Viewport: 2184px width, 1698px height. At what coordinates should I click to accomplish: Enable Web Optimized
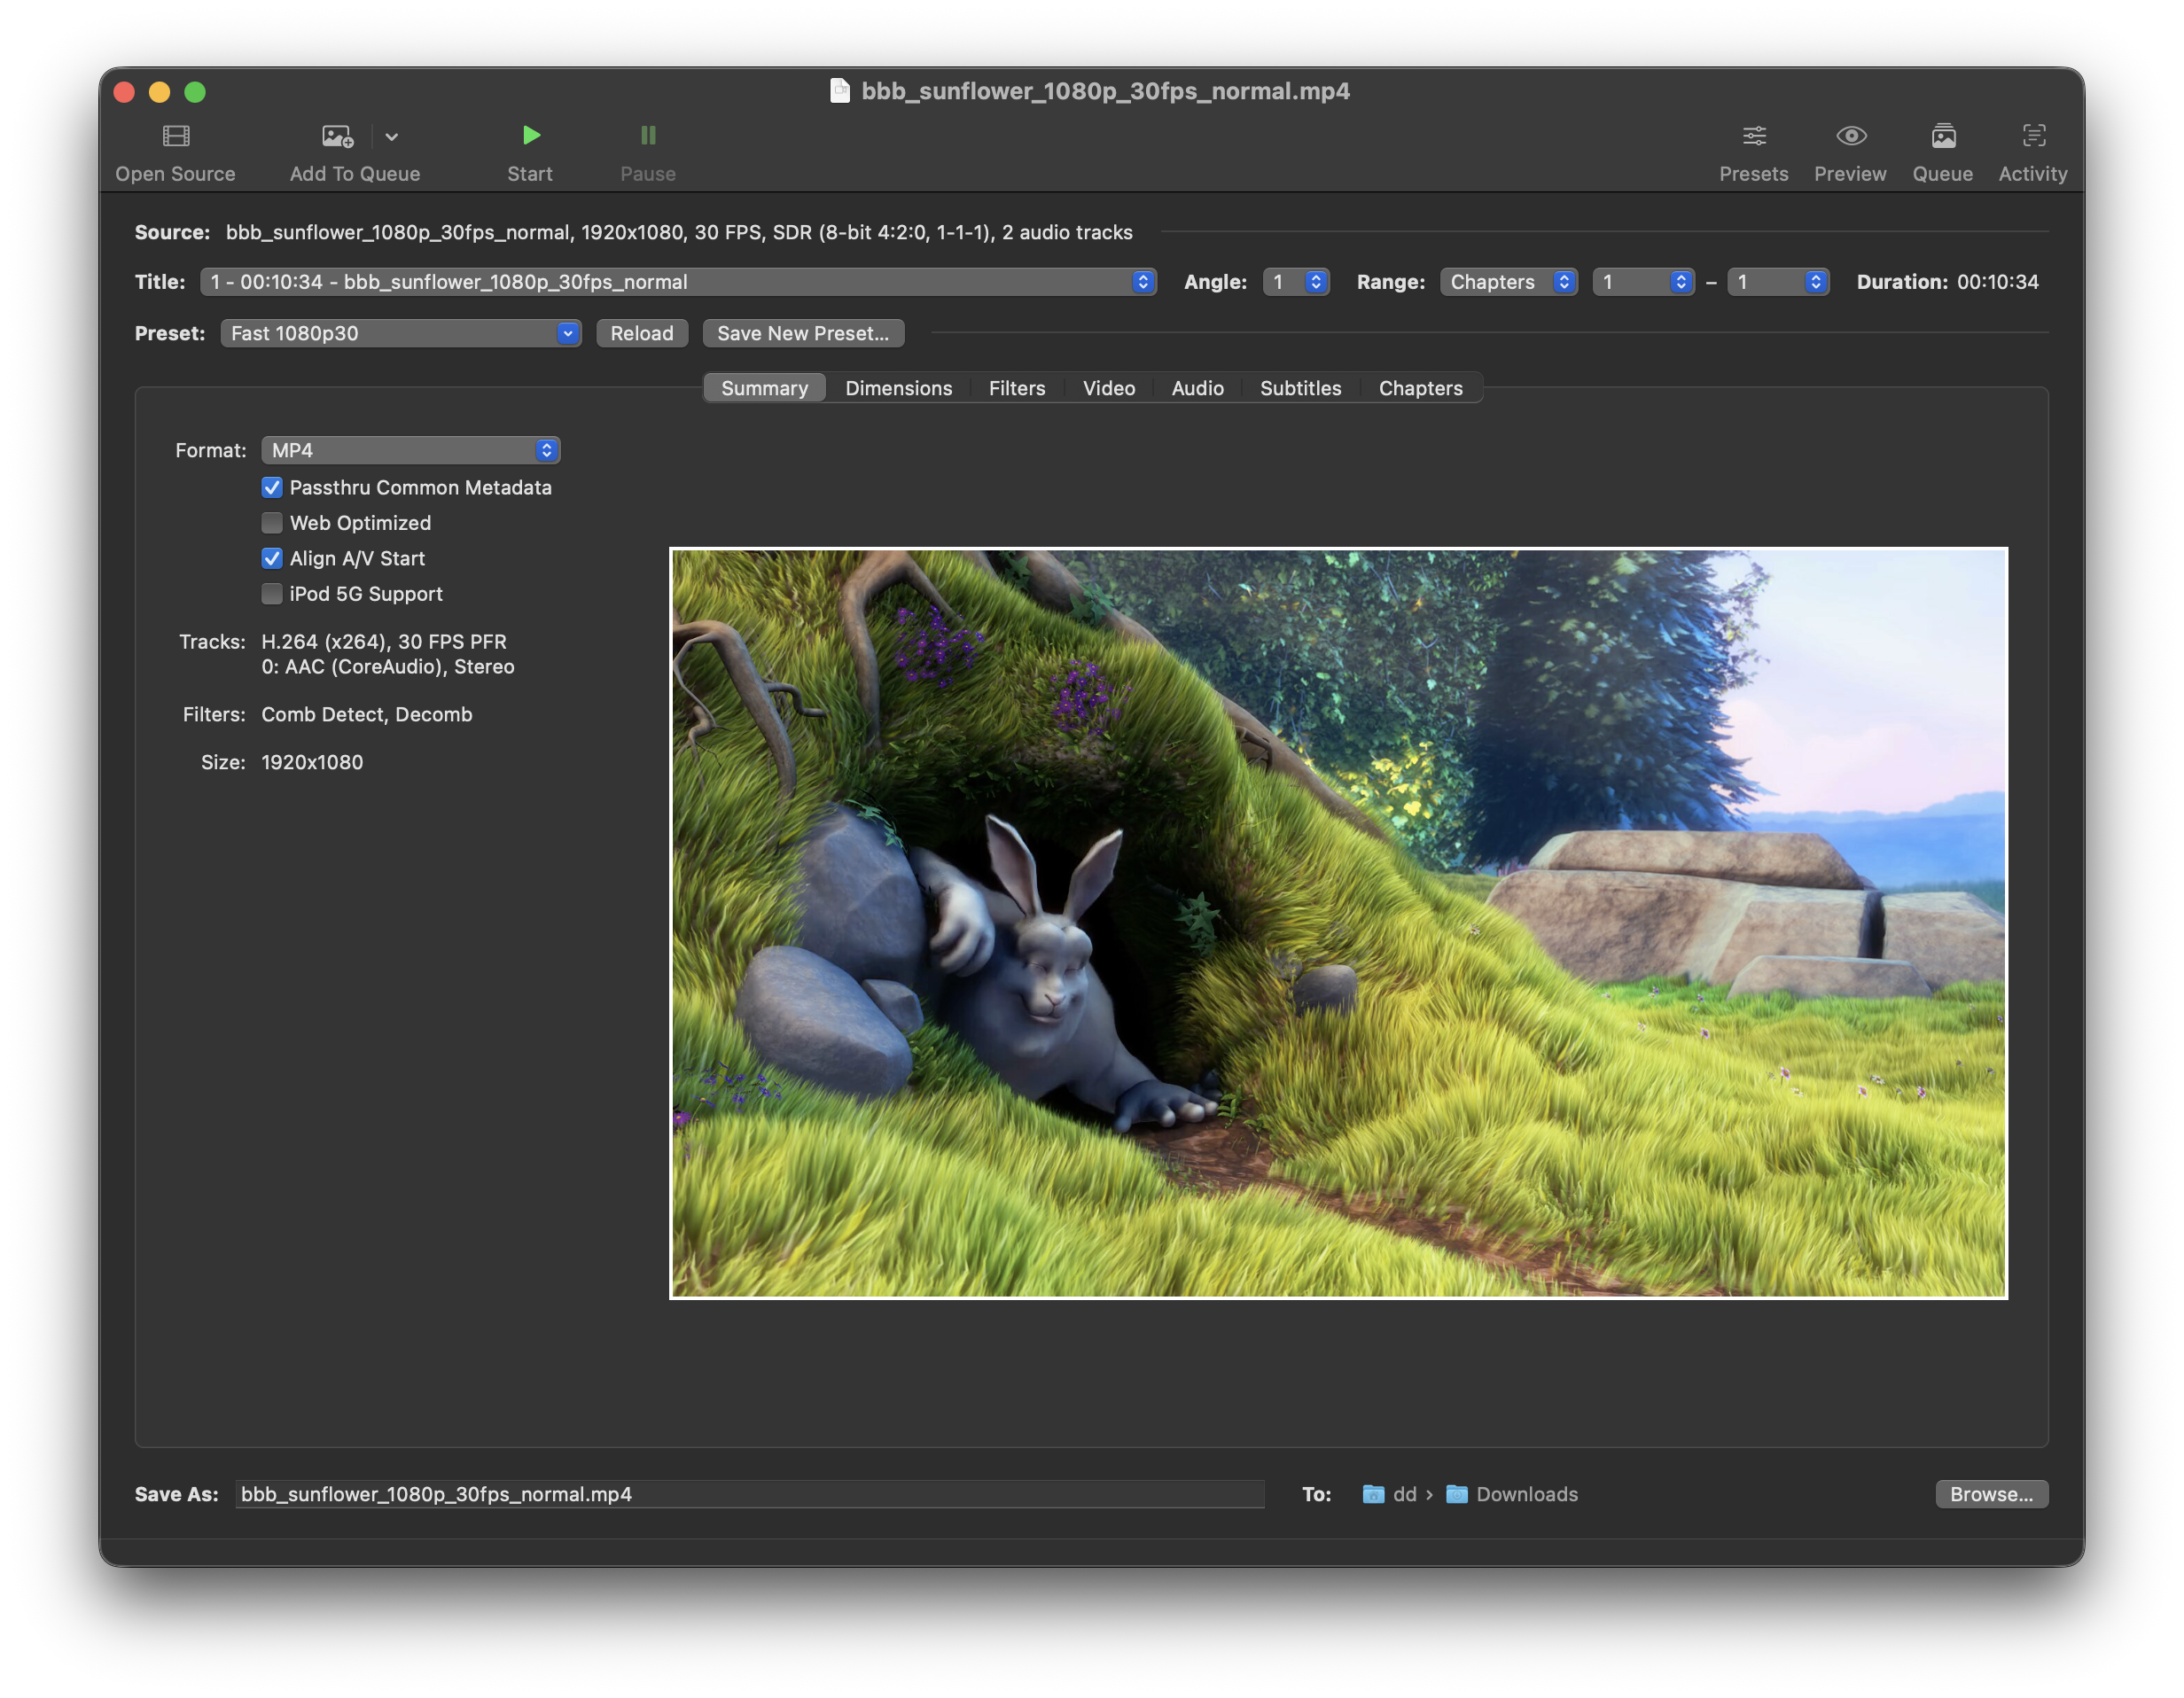[x=272, y=523]
